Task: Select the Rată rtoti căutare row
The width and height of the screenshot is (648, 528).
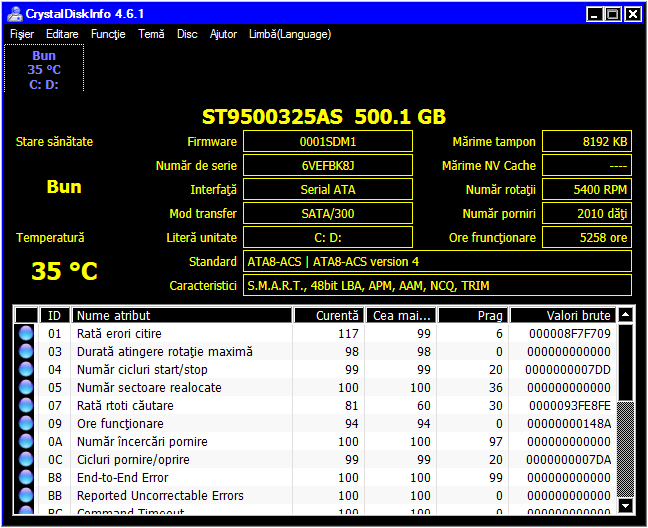Action: 315,405
